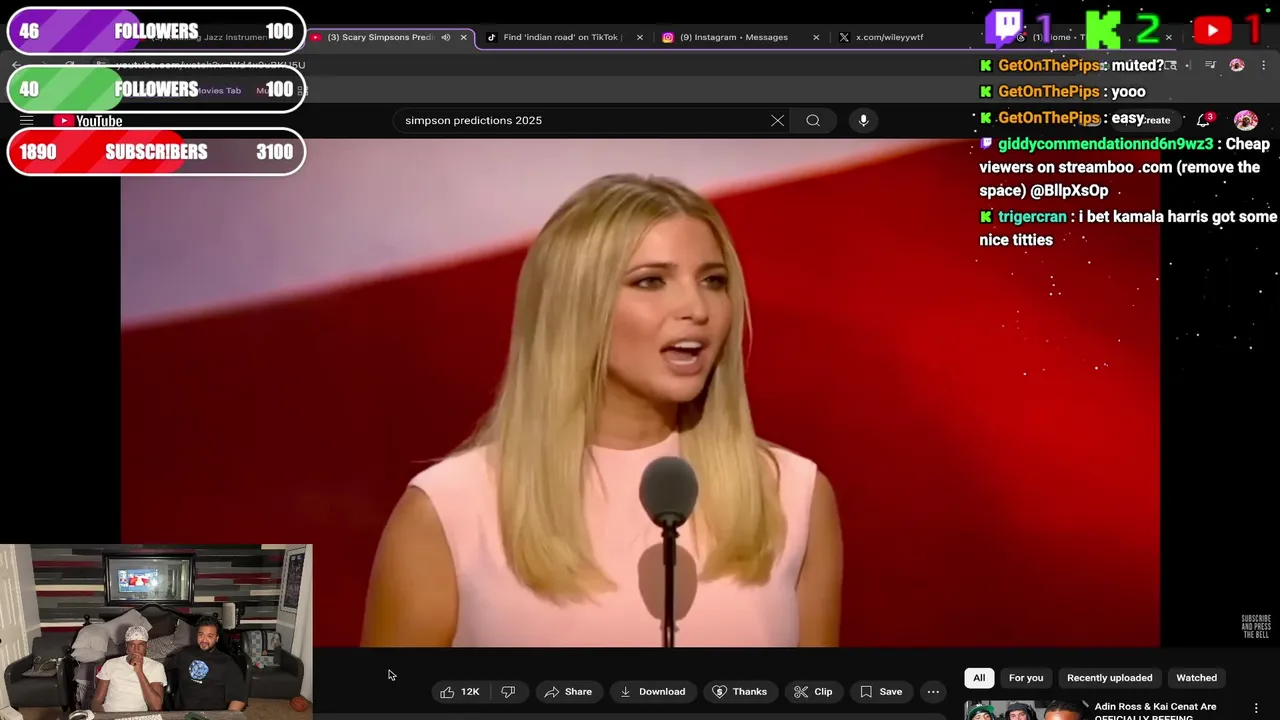
Task: Save the video to a playlist
Action: [x=881, y=692]
